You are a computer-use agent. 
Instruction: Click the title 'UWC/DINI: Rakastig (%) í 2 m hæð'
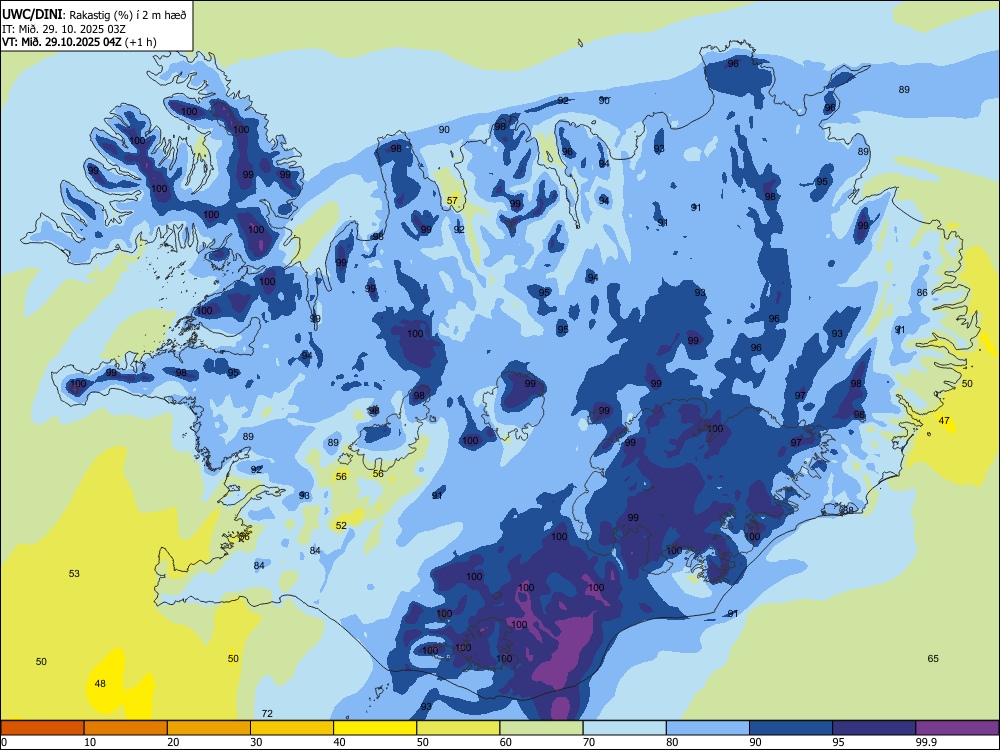click(94, 15)
